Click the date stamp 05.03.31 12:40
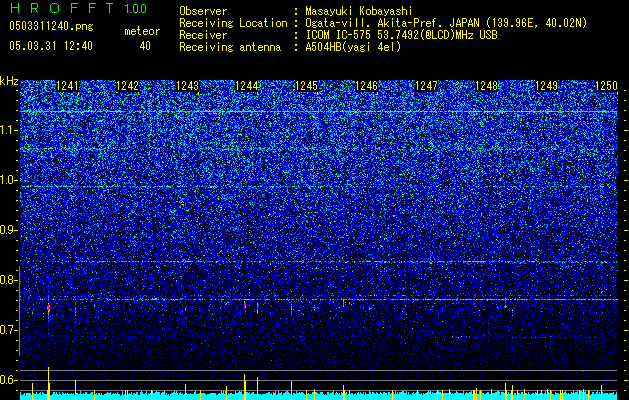Viewport: 629px width, 400px height. pos(51,46)
